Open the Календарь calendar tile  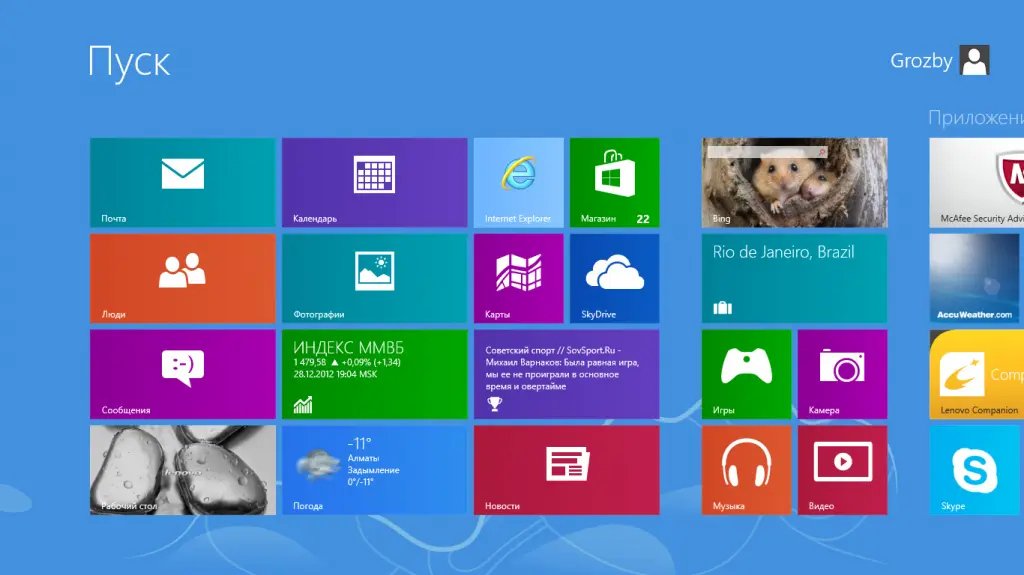(375, 182)
